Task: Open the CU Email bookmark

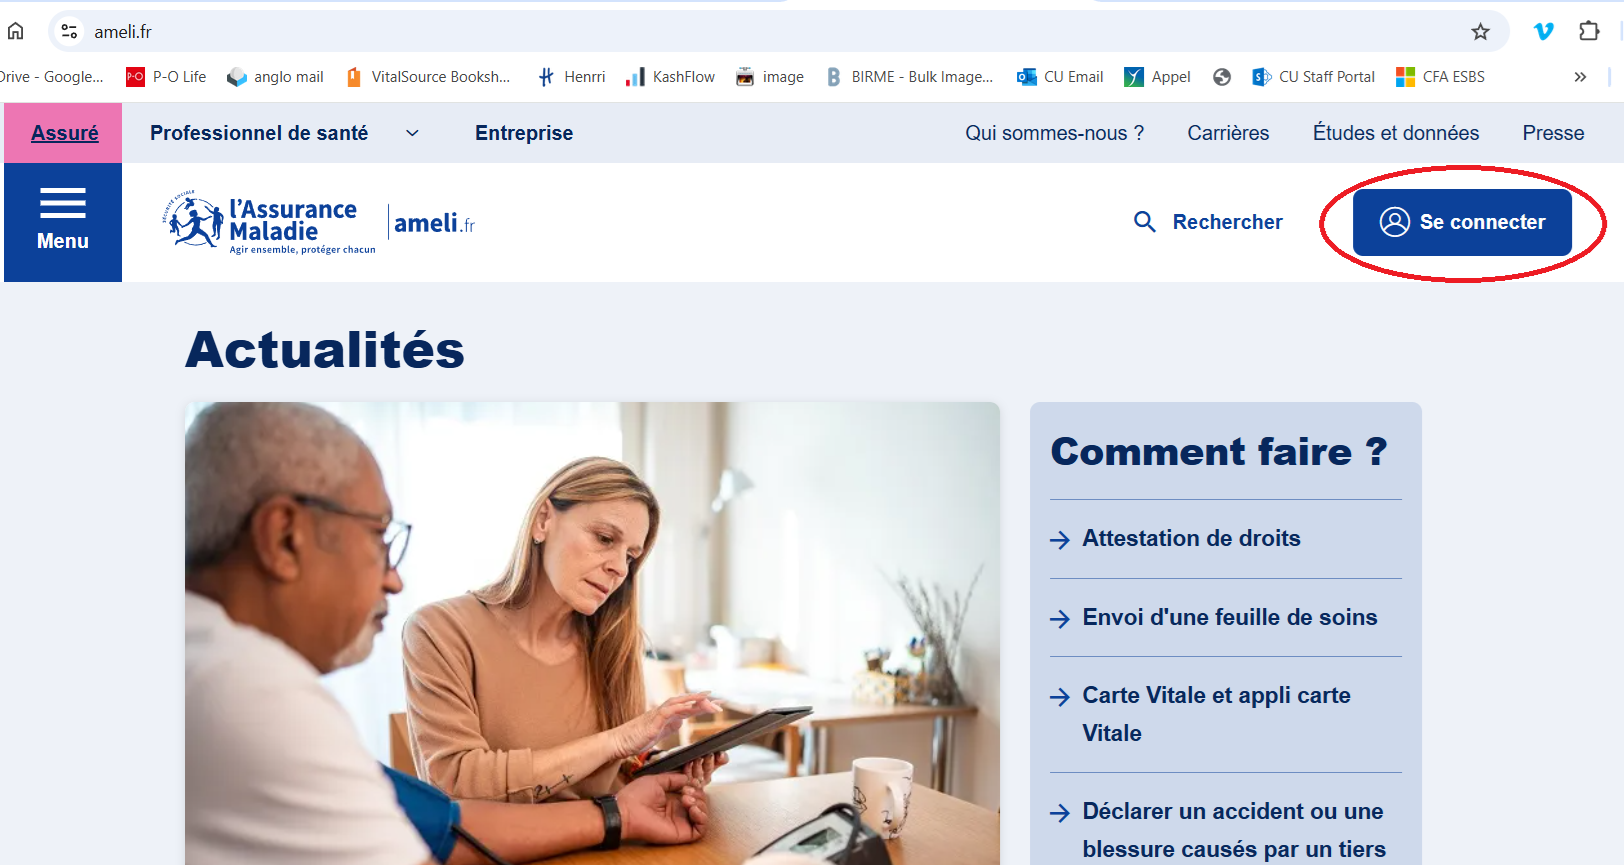Action: pos(1060,77)
